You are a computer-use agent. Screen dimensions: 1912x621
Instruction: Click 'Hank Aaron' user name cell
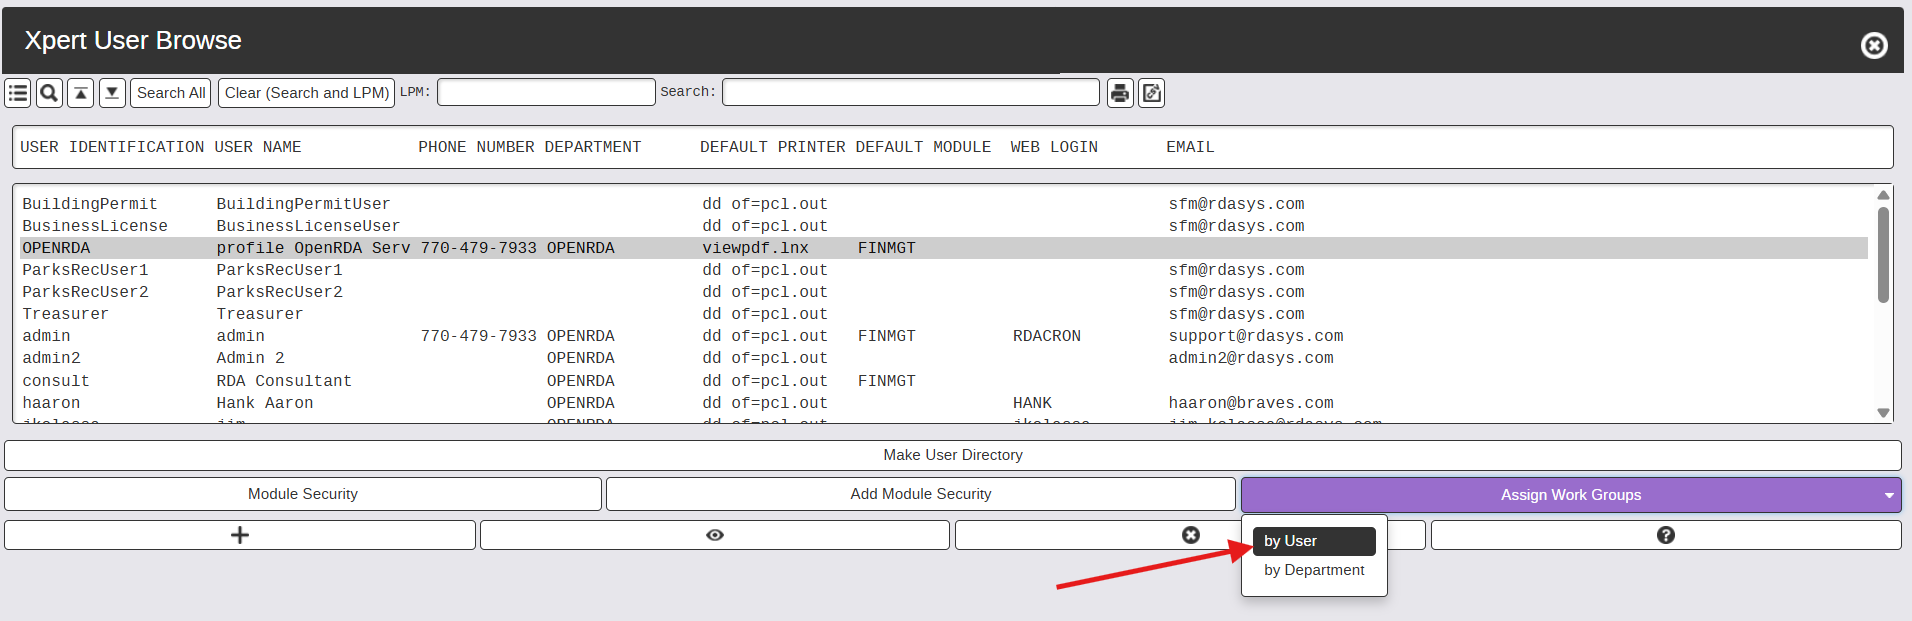[265, 403]
